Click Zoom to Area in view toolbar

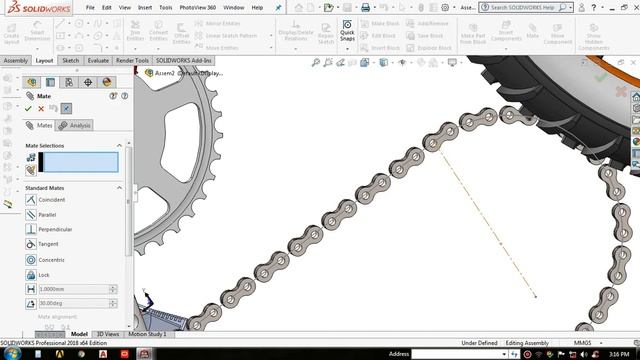[x=328, y=62]
